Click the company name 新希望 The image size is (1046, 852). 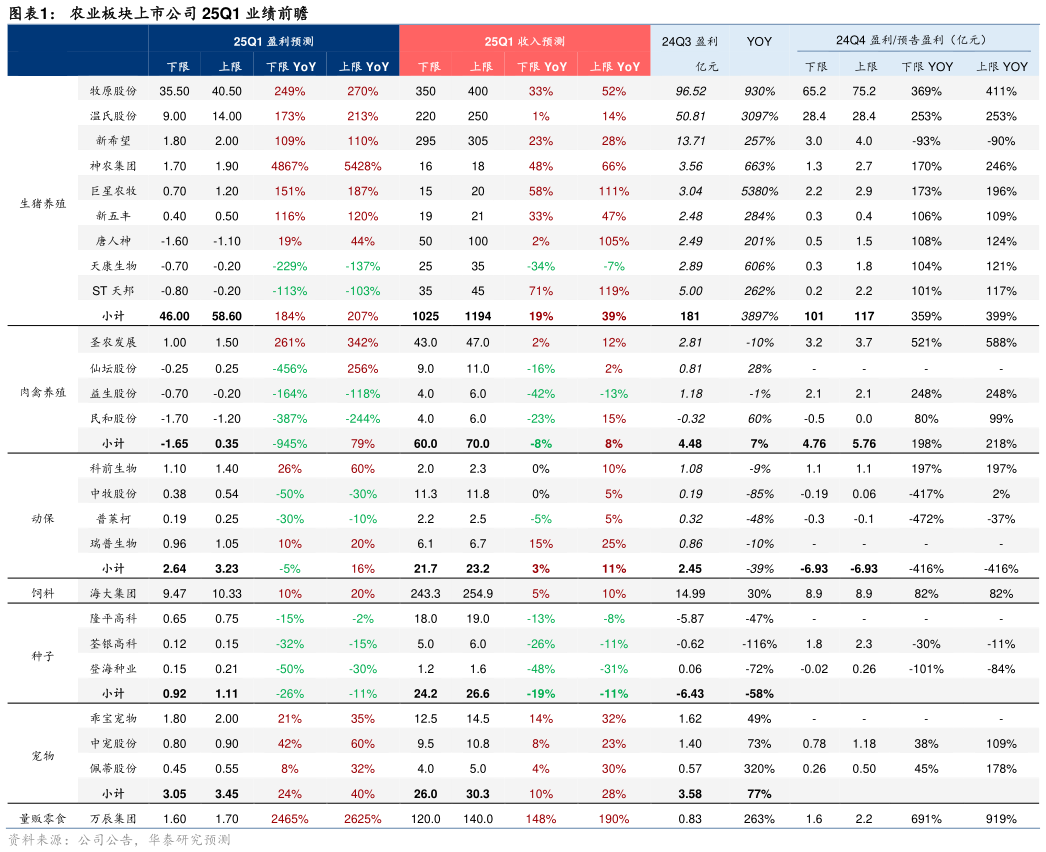pyautogui.click(x=113, y=141)
